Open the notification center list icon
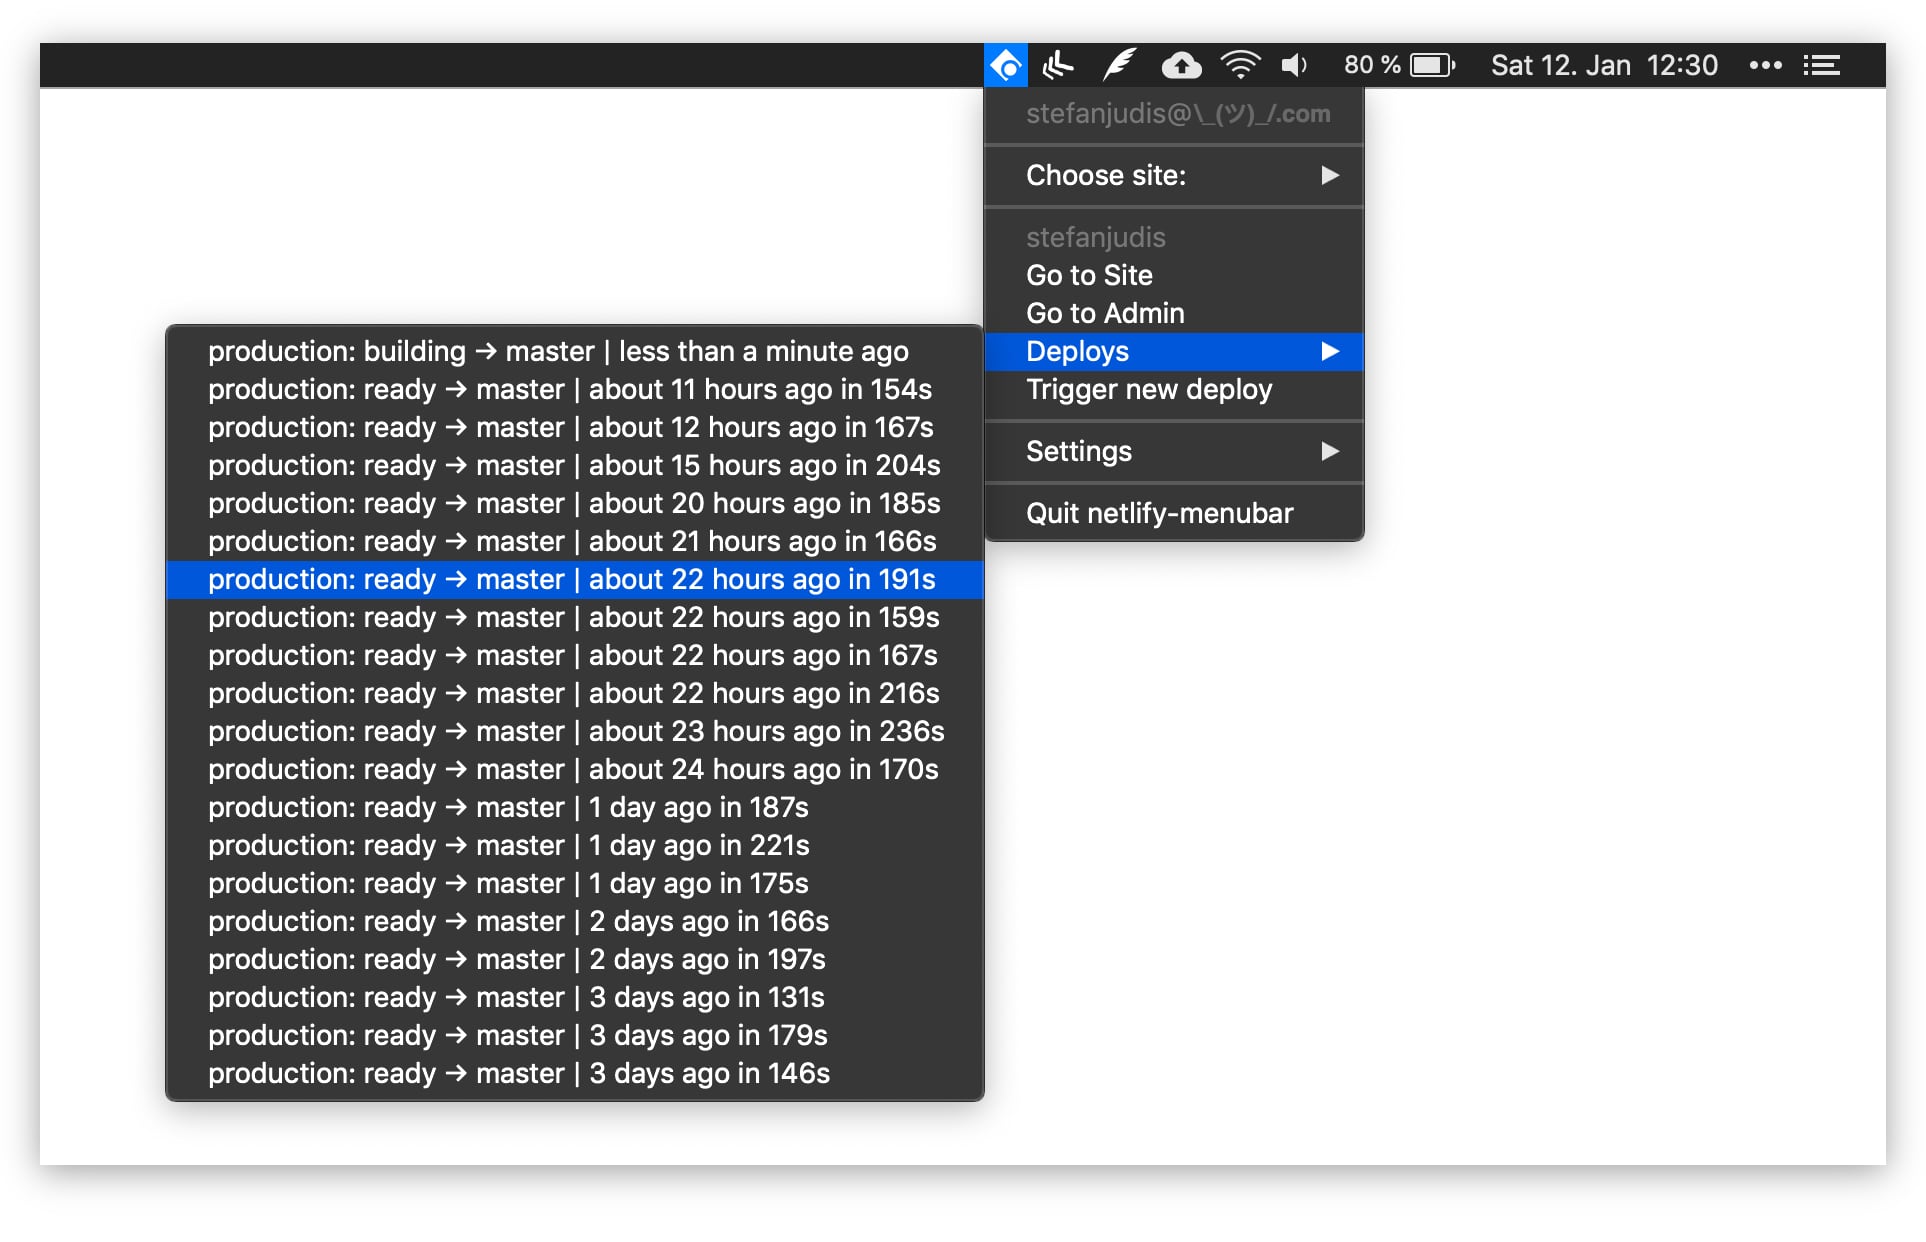The width and height of the screenshot is (1926, 1242). pos(1821,66)
